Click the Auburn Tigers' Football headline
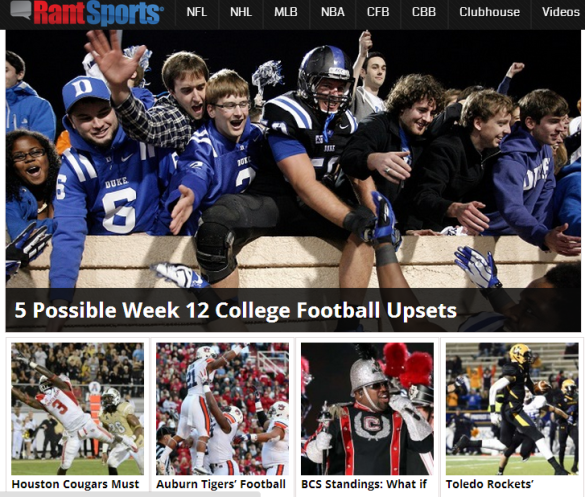 tap(221, 484)
